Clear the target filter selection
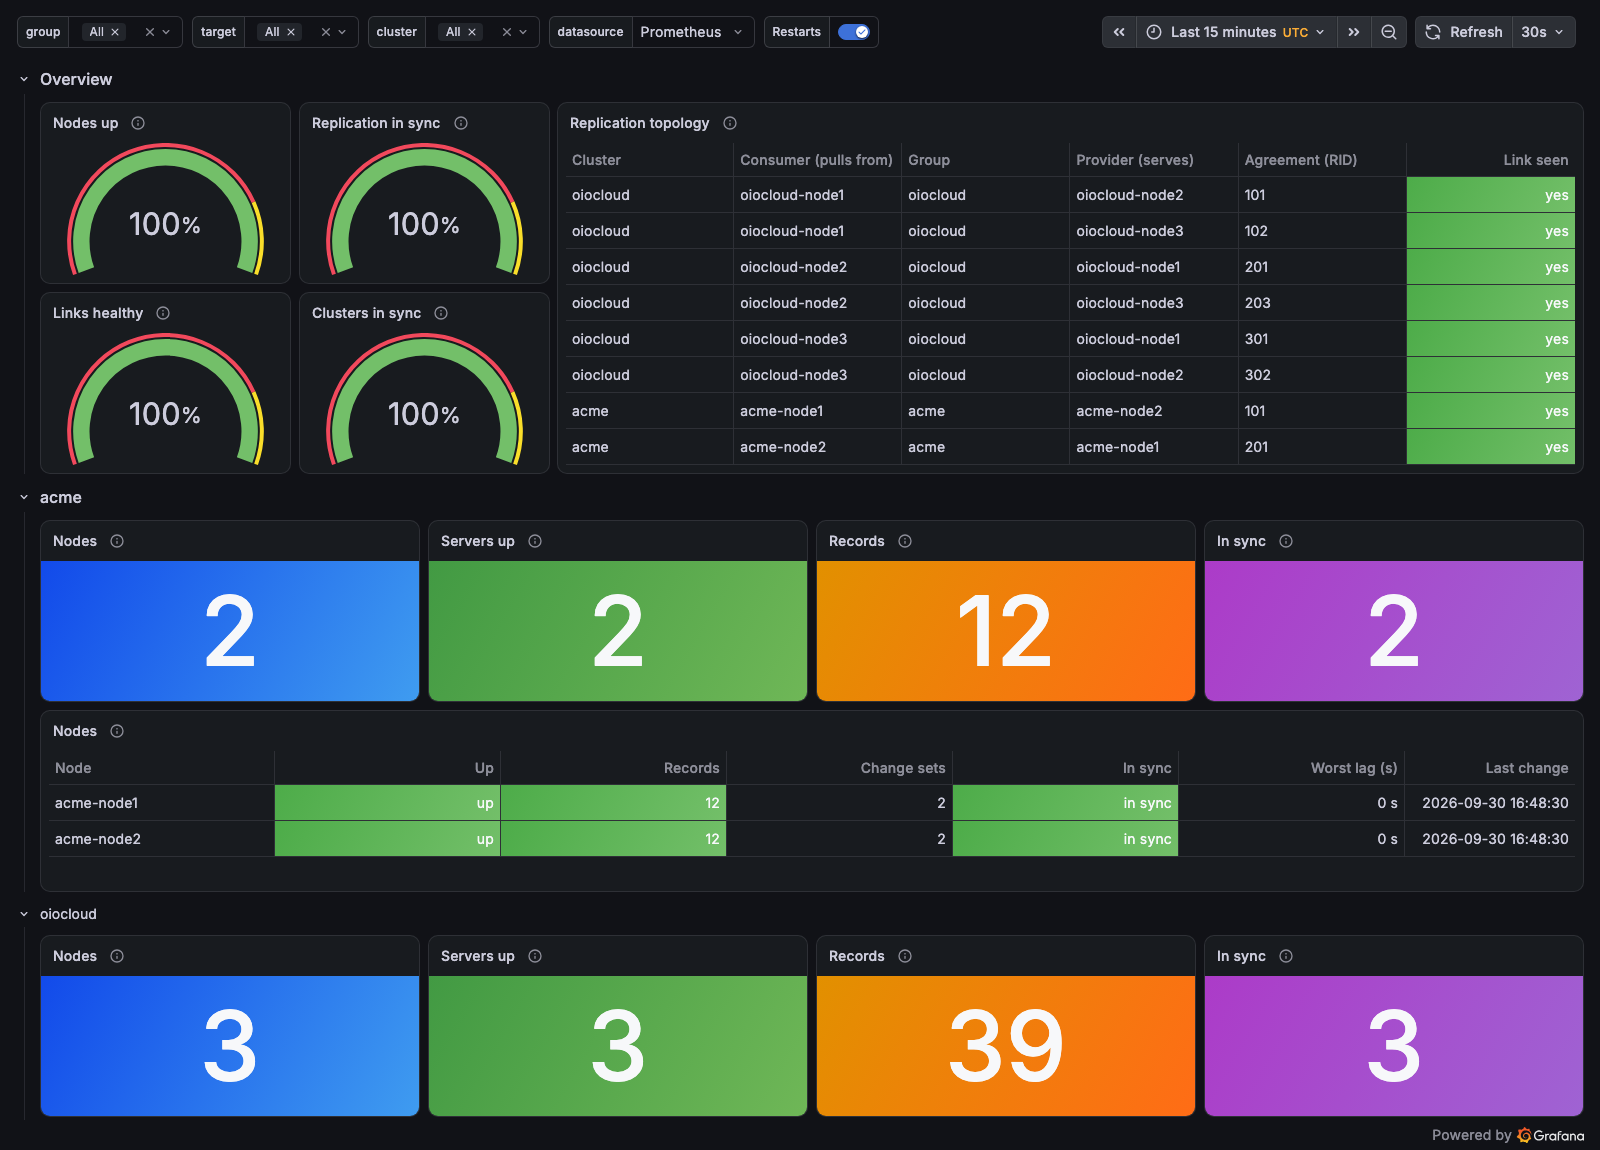Image resolution: width=1600 pixels, height=1150 pixels. [326, 32]
